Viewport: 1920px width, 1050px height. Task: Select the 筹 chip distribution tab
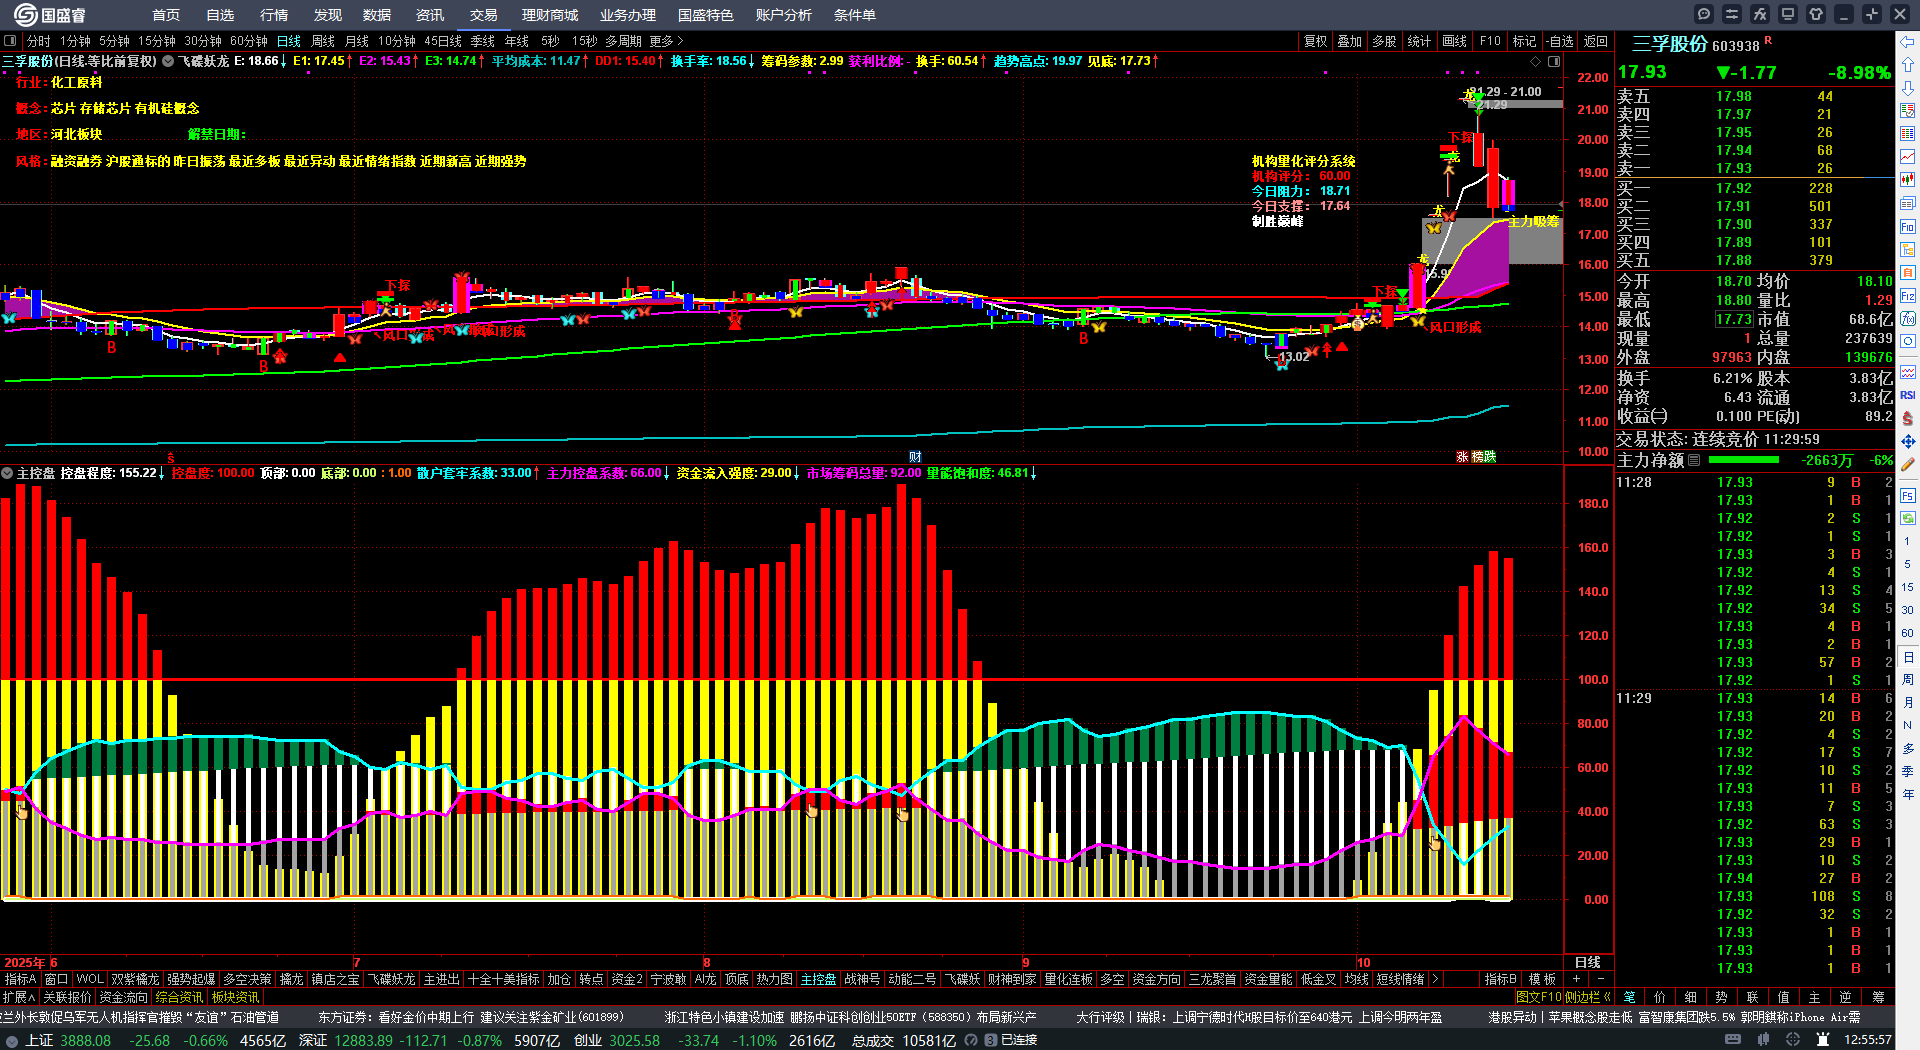[x=1877, y=997]
